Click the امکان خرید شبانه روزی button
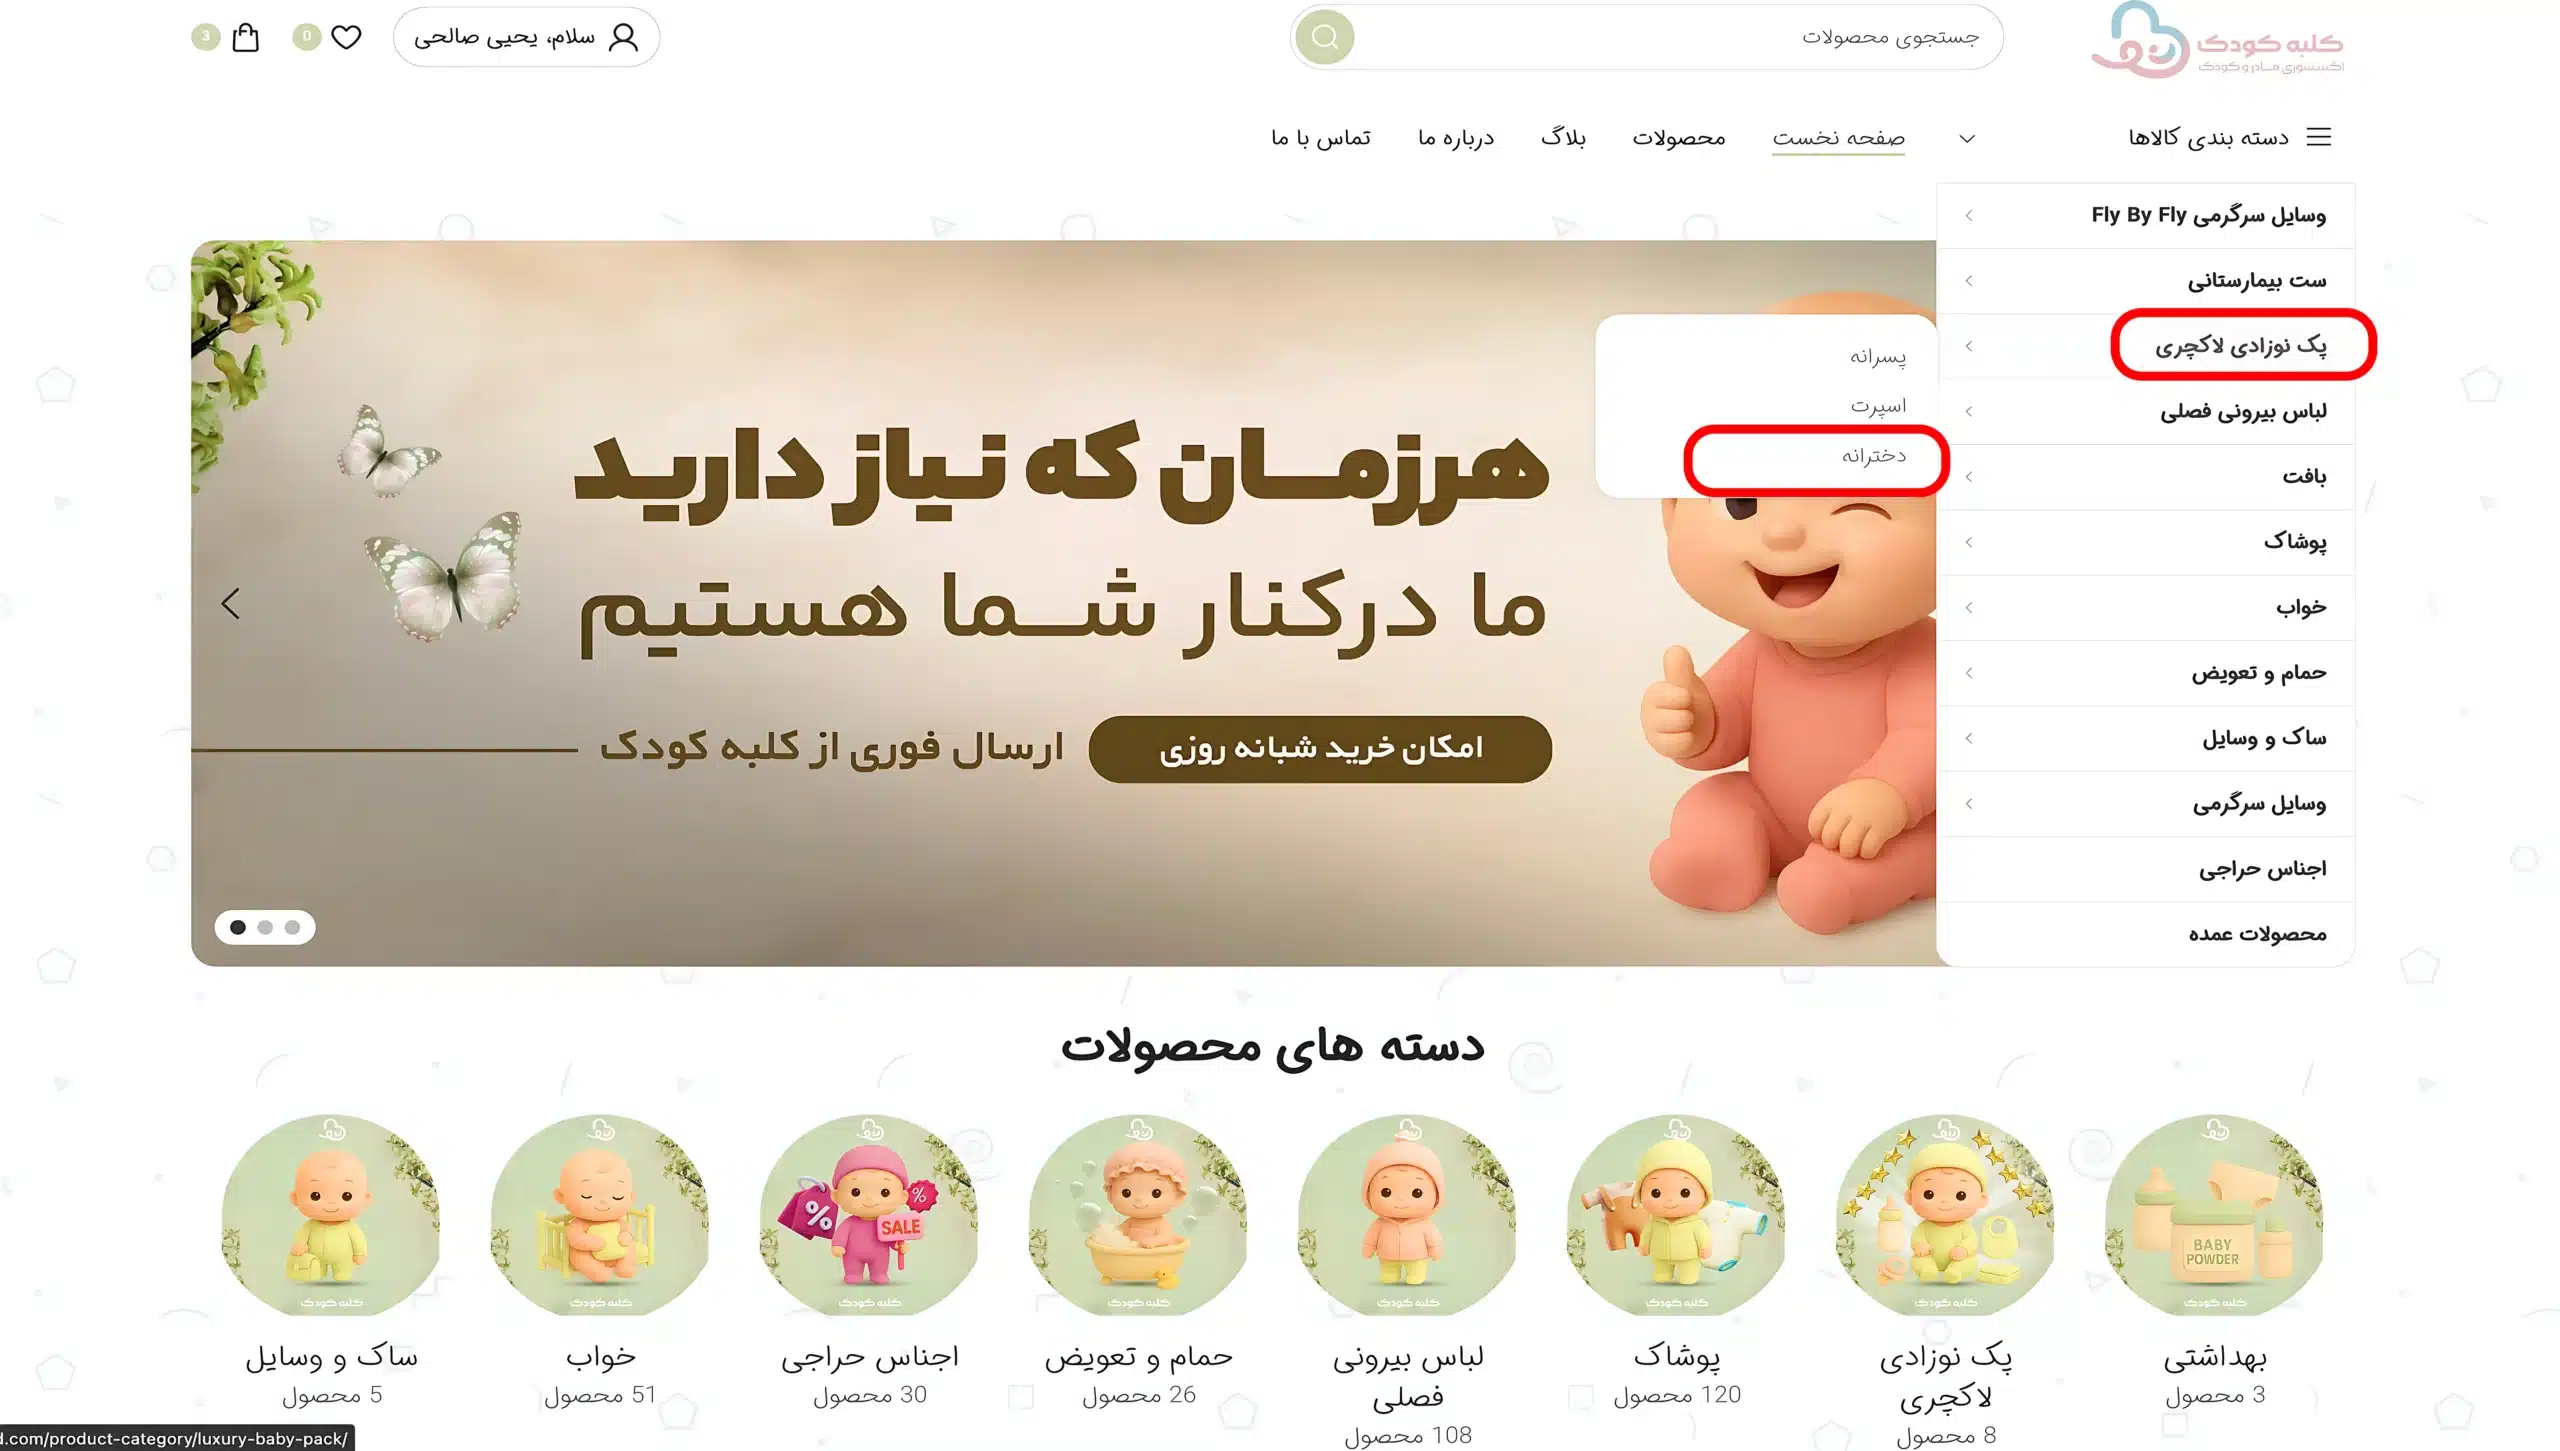The image size is (2560, 1451). point(1320,748)
